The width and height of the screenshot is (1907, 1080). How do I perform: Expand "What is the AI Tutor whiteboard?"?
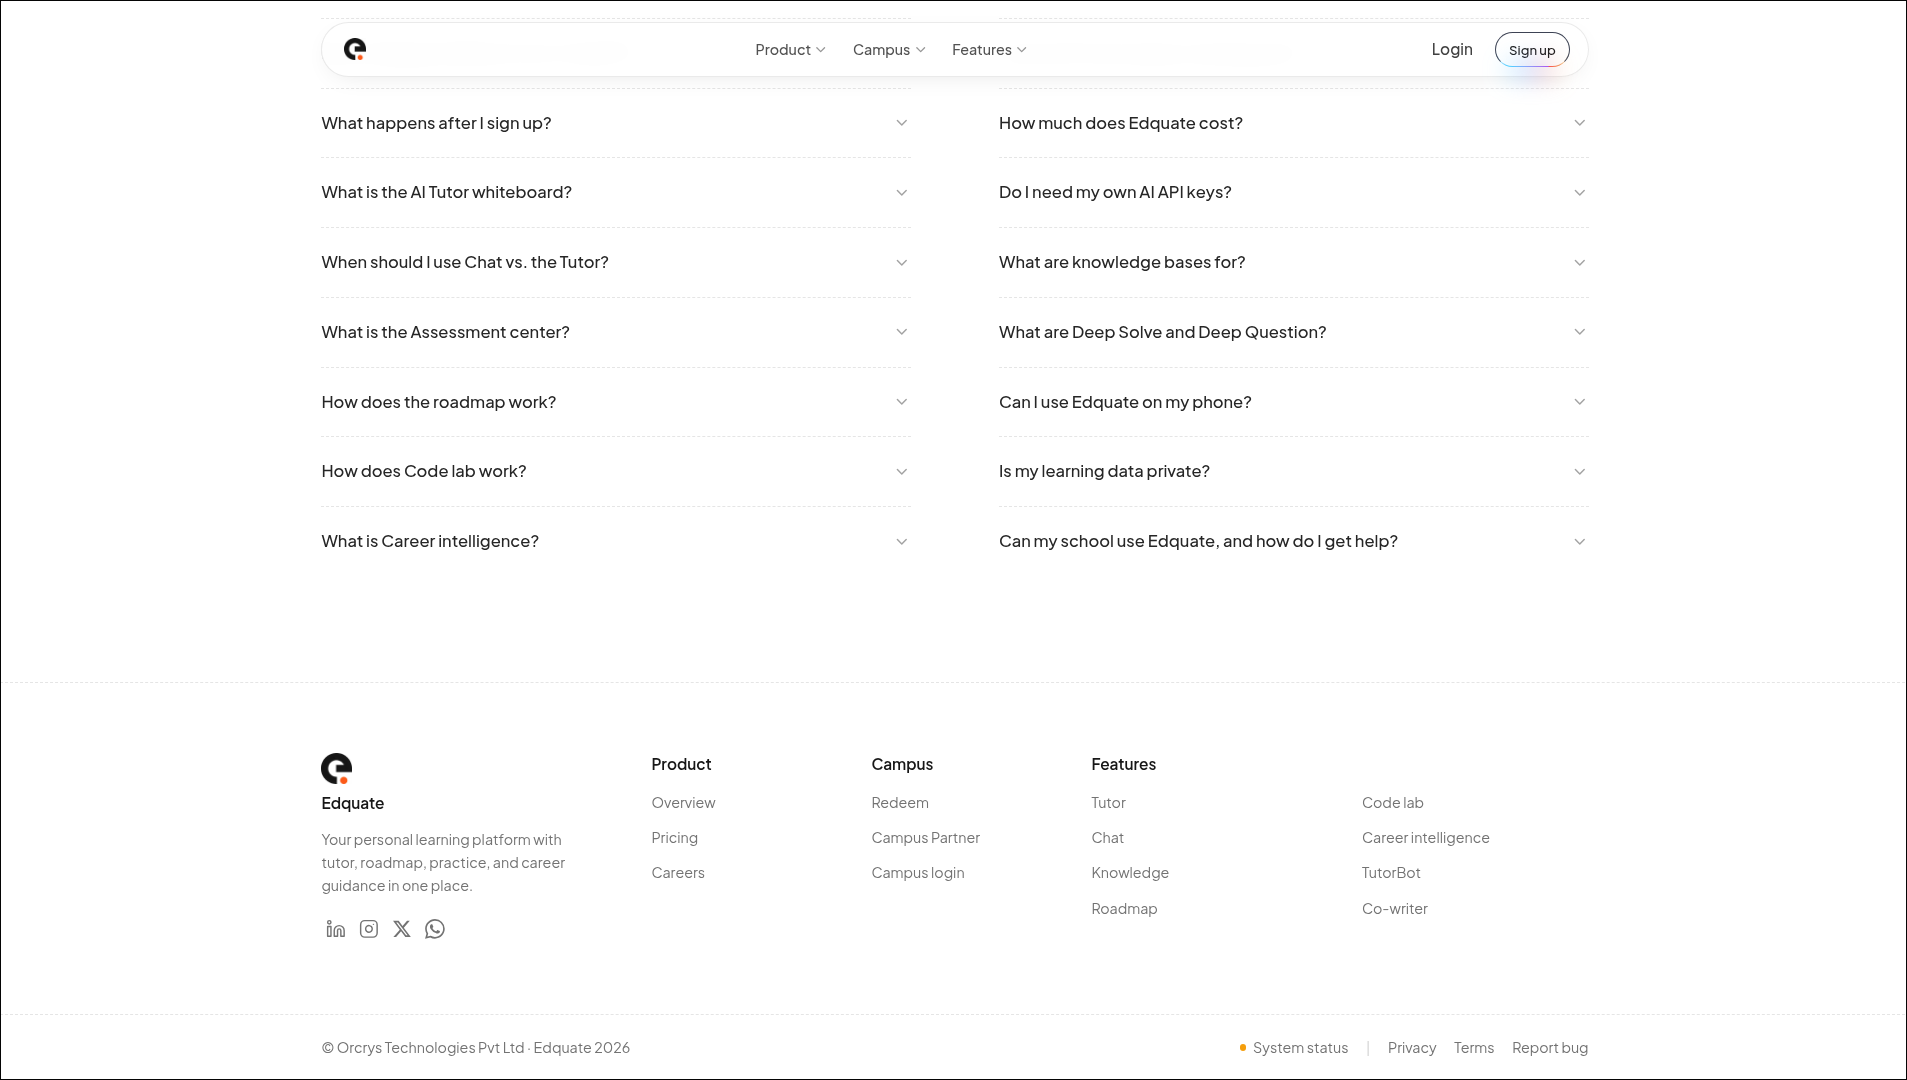616,193
